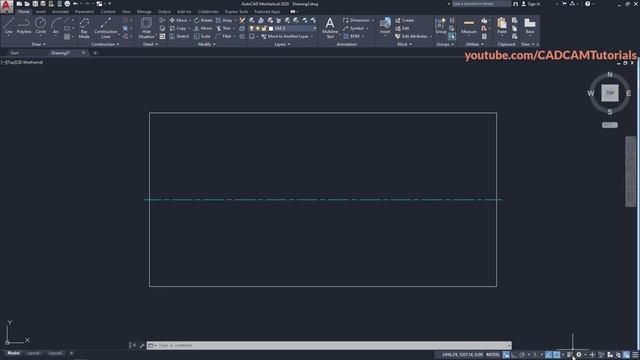Screen dimensions: 640x360
Task: Select the Stretch command
Action: [179, 36]
